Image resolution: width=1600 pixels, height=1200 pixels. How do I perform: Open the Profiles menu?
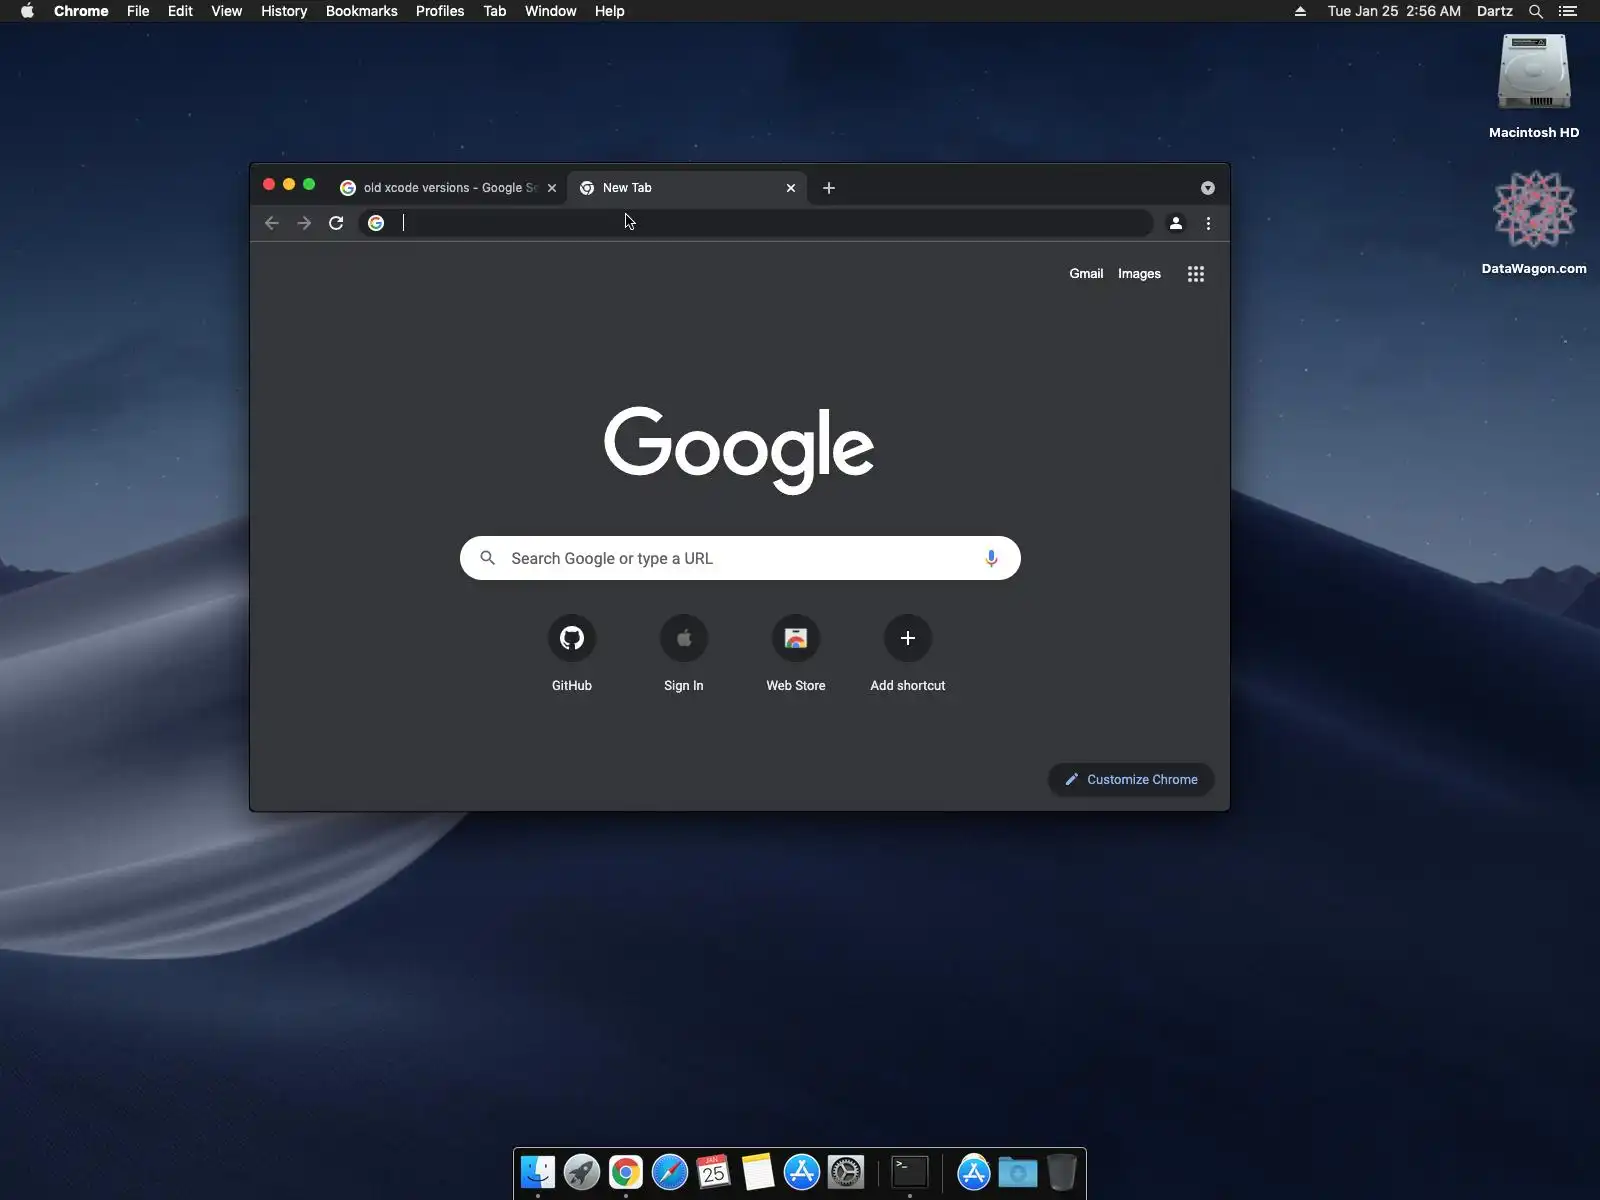(x=440, y=11)
